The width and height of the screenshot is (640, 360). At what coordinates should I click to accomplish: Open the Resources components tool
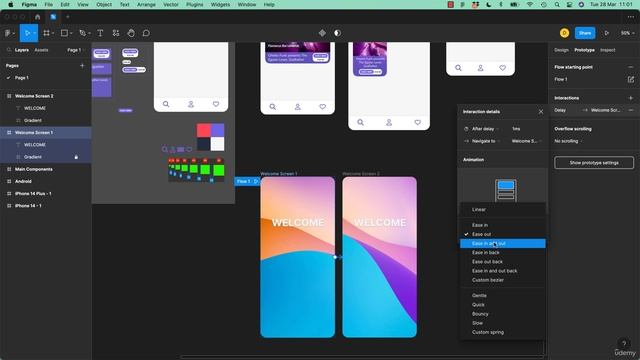[x=116, y=33]
